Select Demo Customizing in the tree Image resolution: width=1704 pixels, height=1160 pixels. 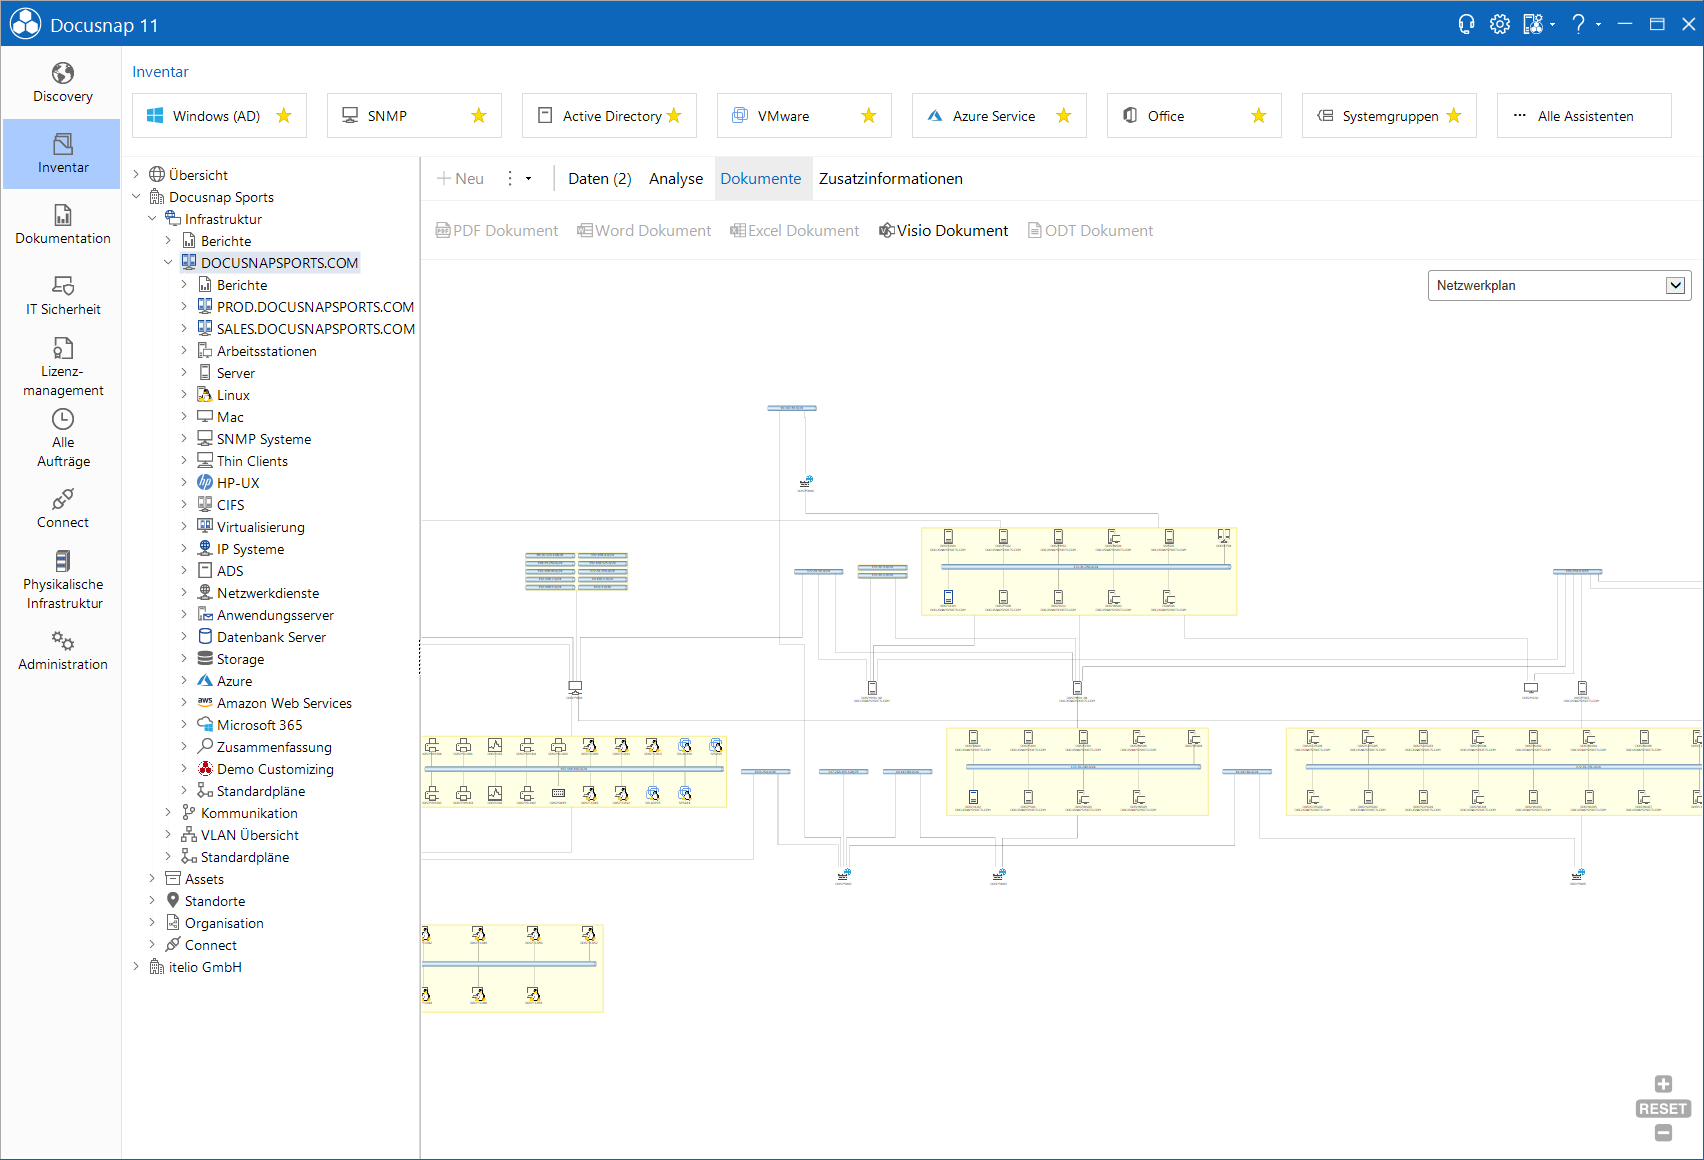click(275, 769)
